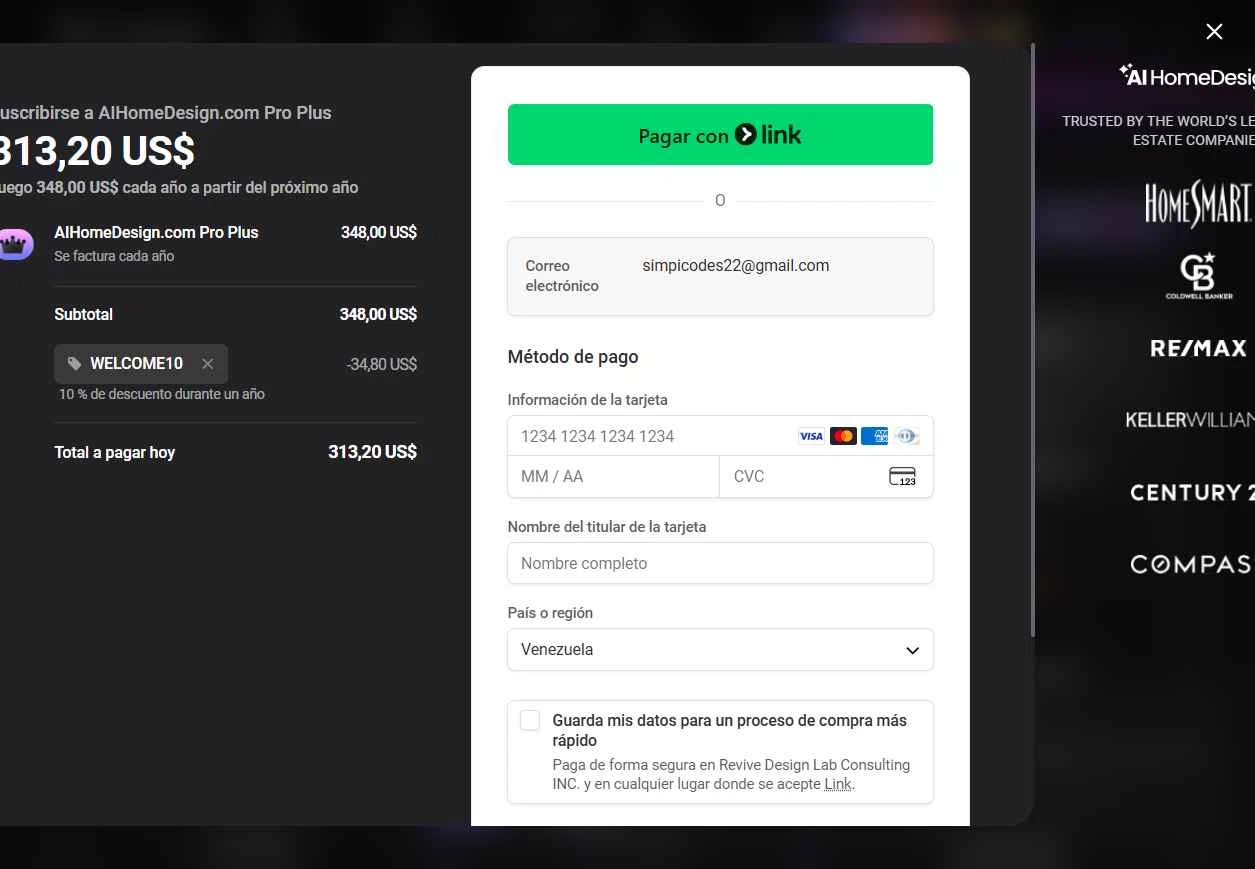Click the checkout vertical scrollbar
1255x869 pixels.
pyautogui.click(x=1032, y=340)
